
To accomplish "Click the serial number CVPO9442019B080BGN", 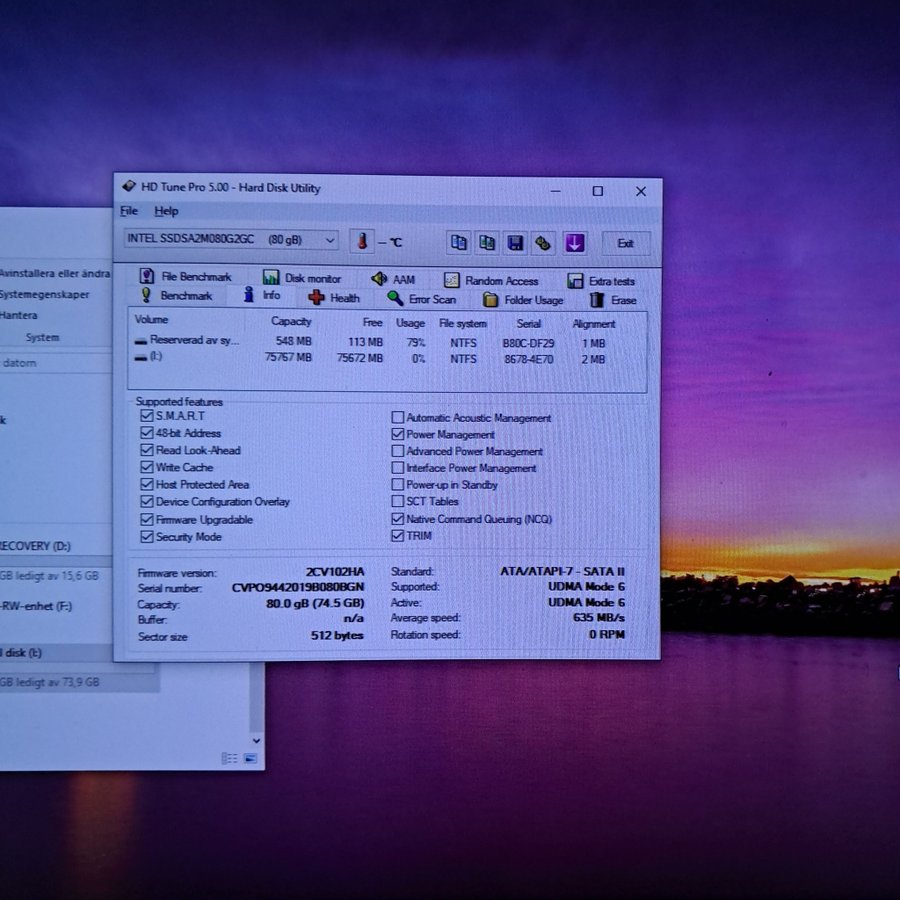I will point(298,587).
